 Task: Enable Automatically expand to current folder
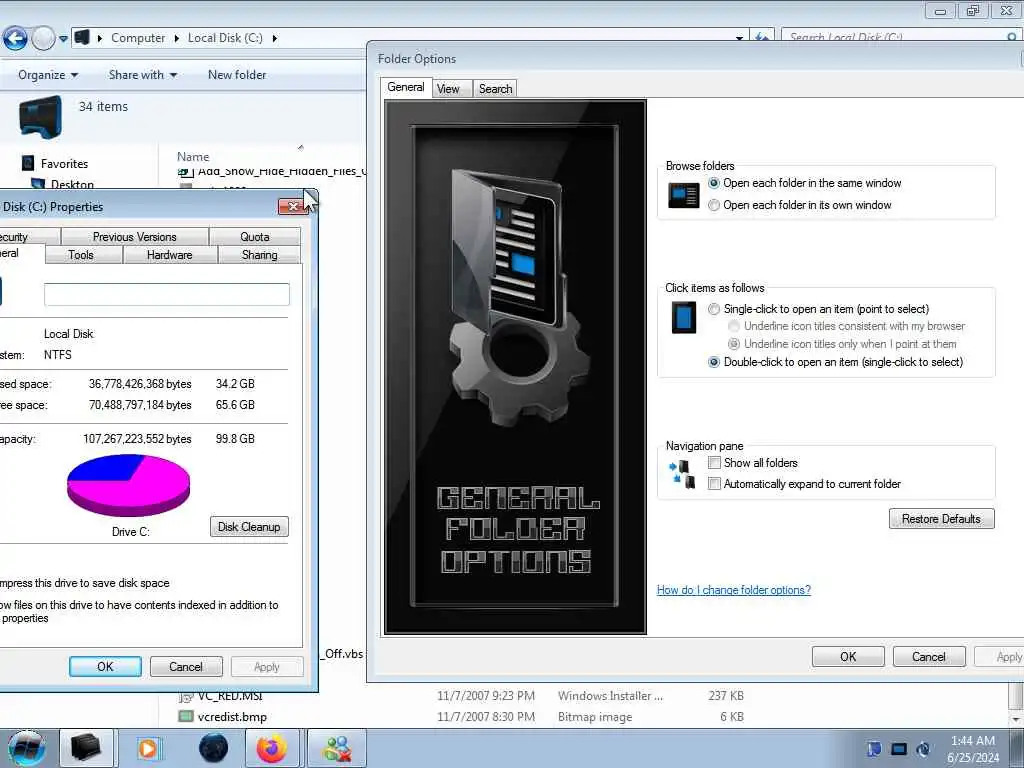(714, 483)
